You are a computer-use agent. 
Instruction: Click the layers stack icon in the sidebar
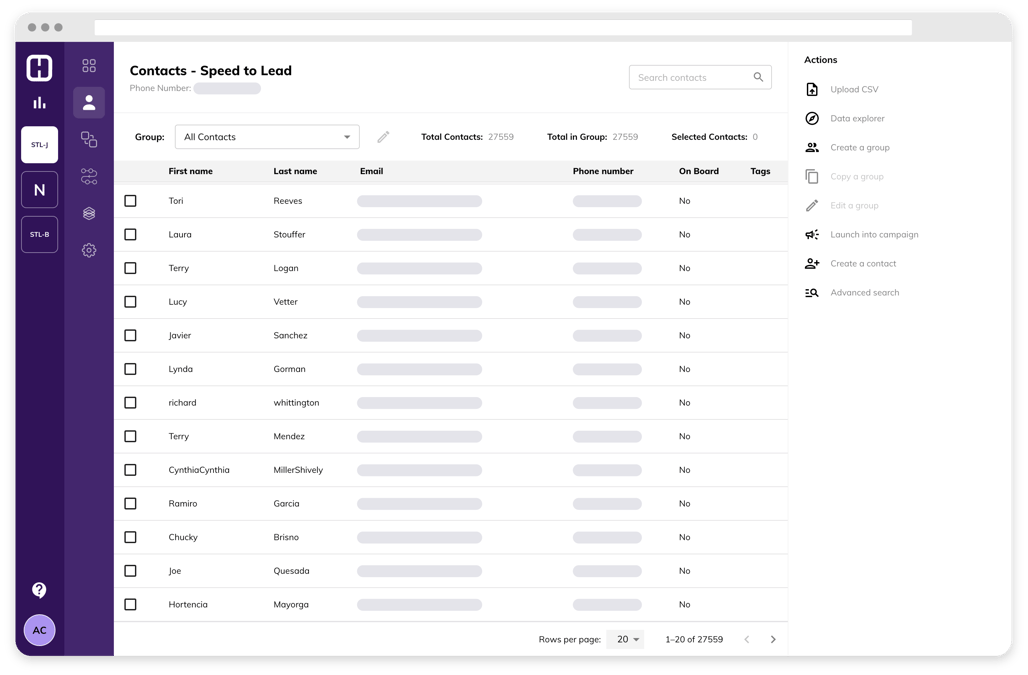89,213
